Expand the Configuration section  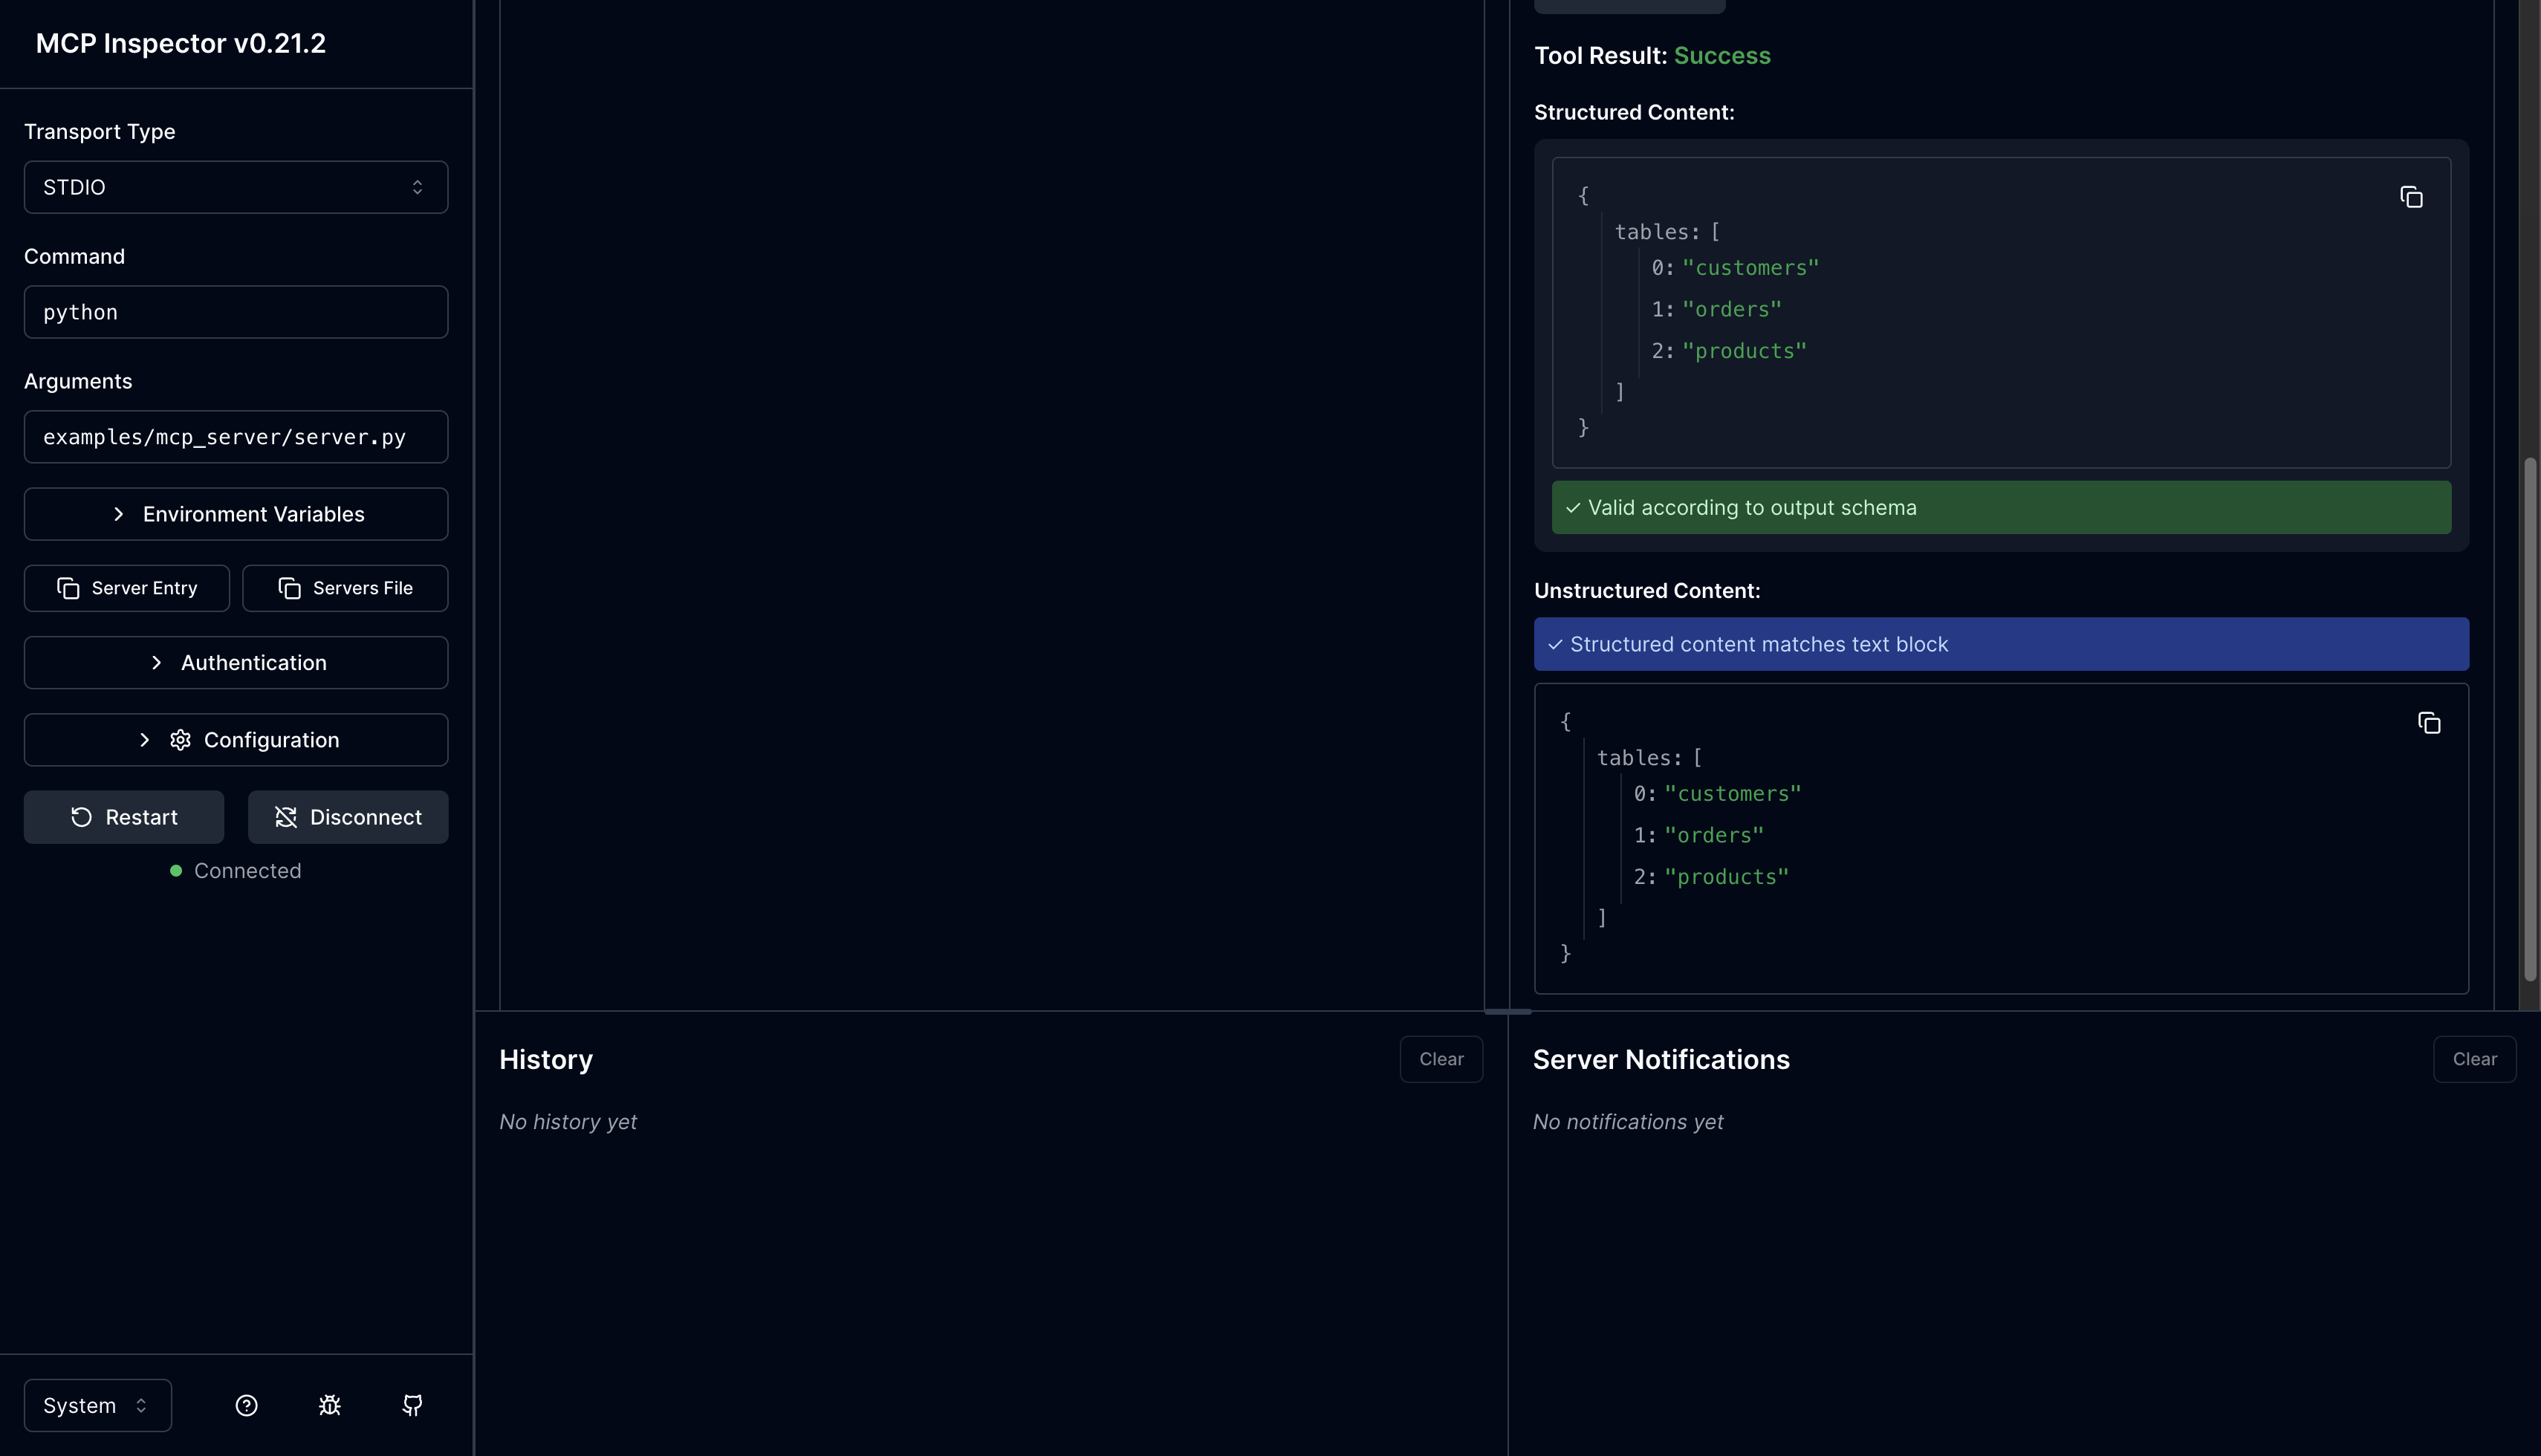click(236, 740)
